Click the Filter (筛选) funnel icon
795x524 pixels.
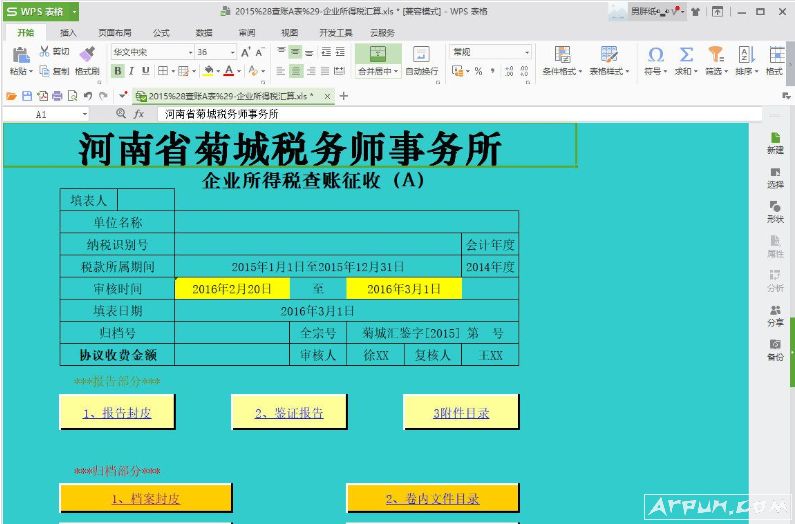click(x=716, y=54)
